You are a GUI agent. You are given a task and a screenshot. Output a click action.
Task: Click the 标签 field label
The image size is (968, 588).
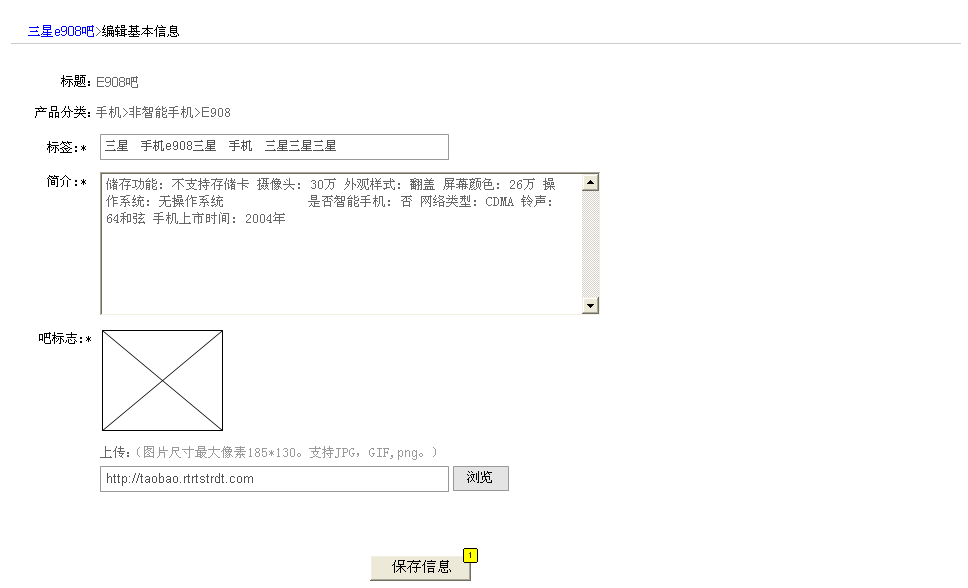[x=67, y=148]
